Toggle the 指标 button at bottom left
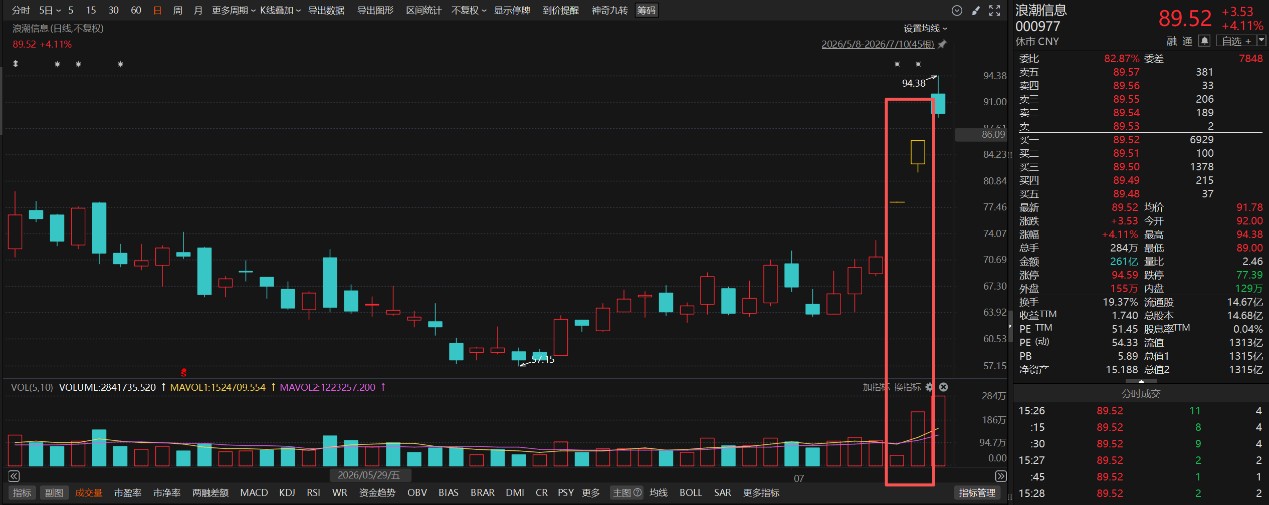 coord(22,493)
